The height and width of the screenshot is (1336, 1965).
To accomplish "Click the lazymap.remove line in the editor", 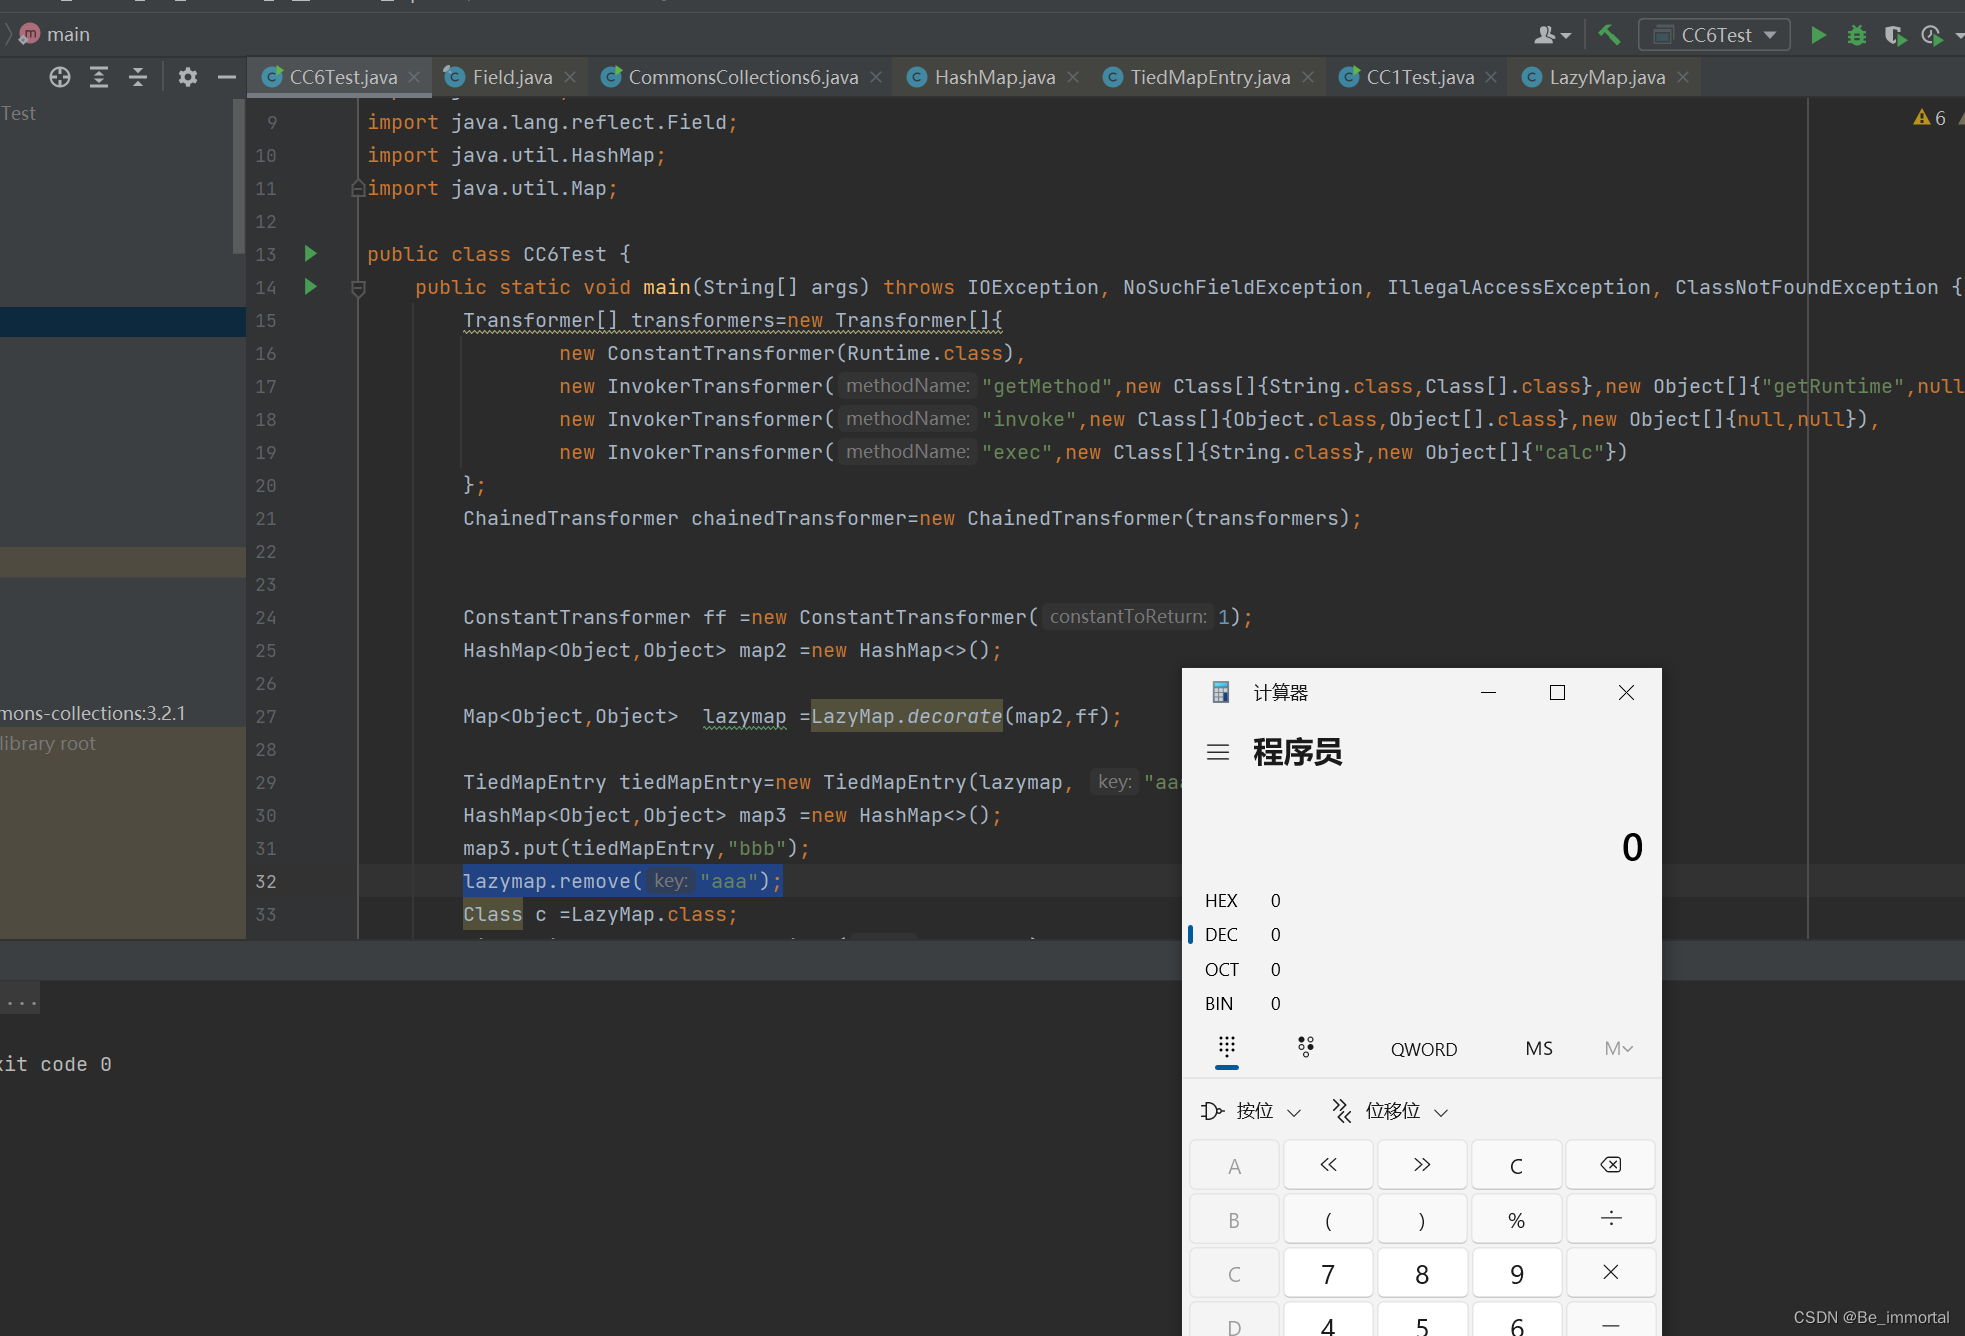I will (x=622, y=881).
